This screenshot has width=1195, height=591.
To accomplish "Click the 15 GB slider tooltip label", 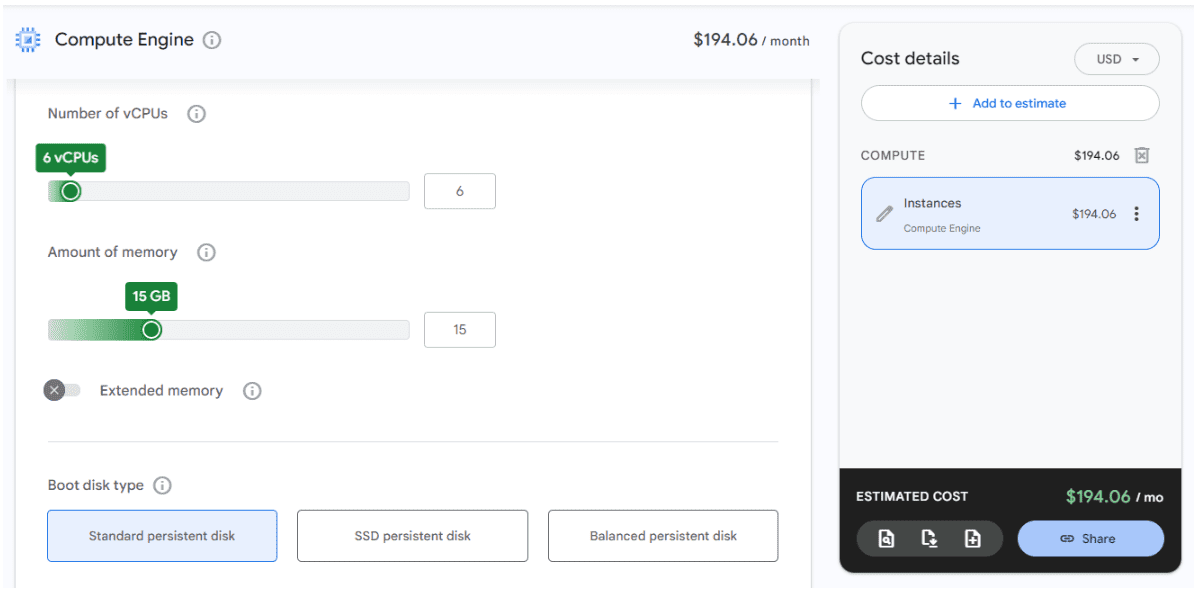I will (151, 297).
